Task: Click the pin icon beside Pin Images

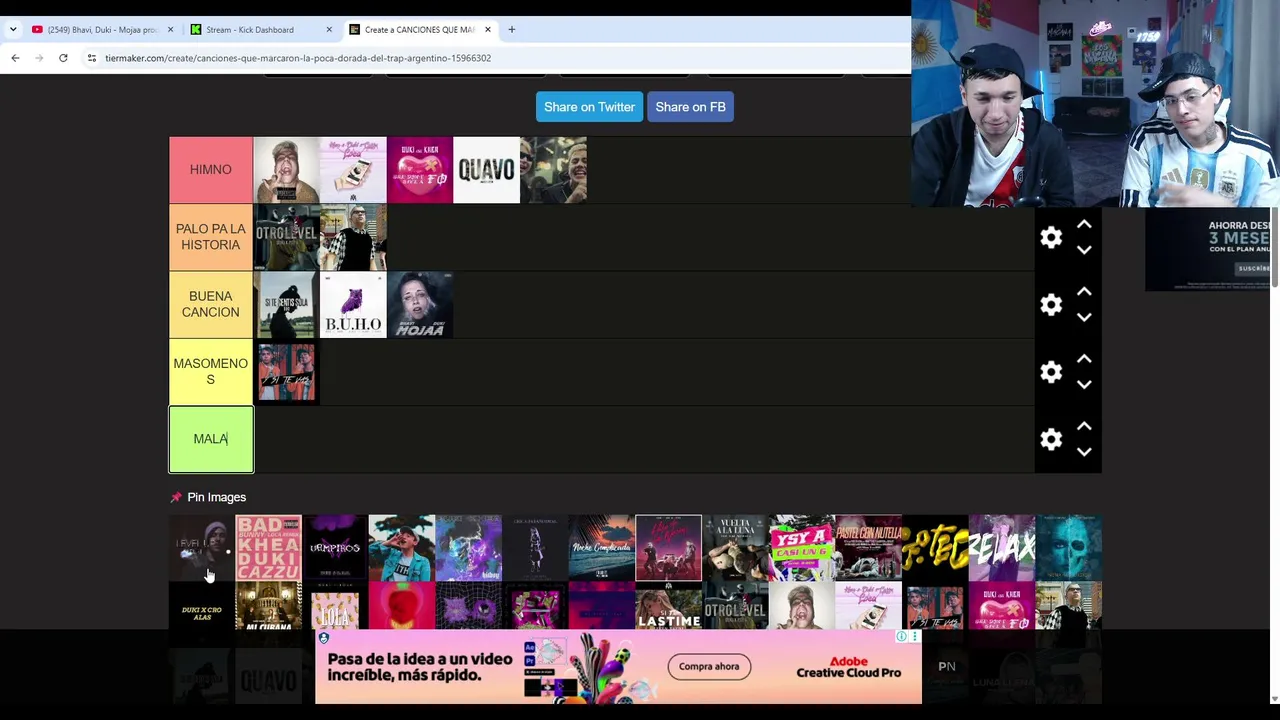Action: 176,497
